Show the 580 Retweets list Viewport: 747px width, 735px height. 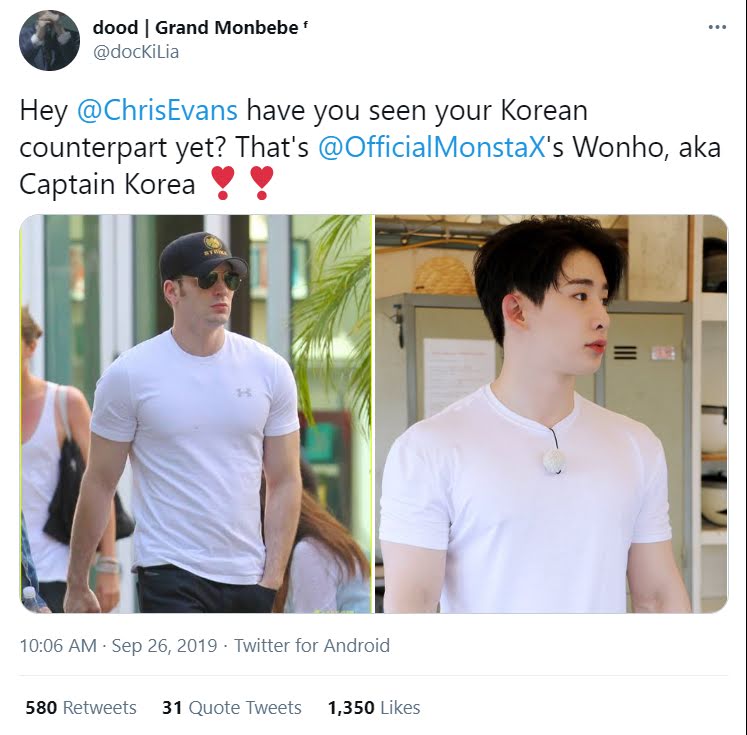81,708
